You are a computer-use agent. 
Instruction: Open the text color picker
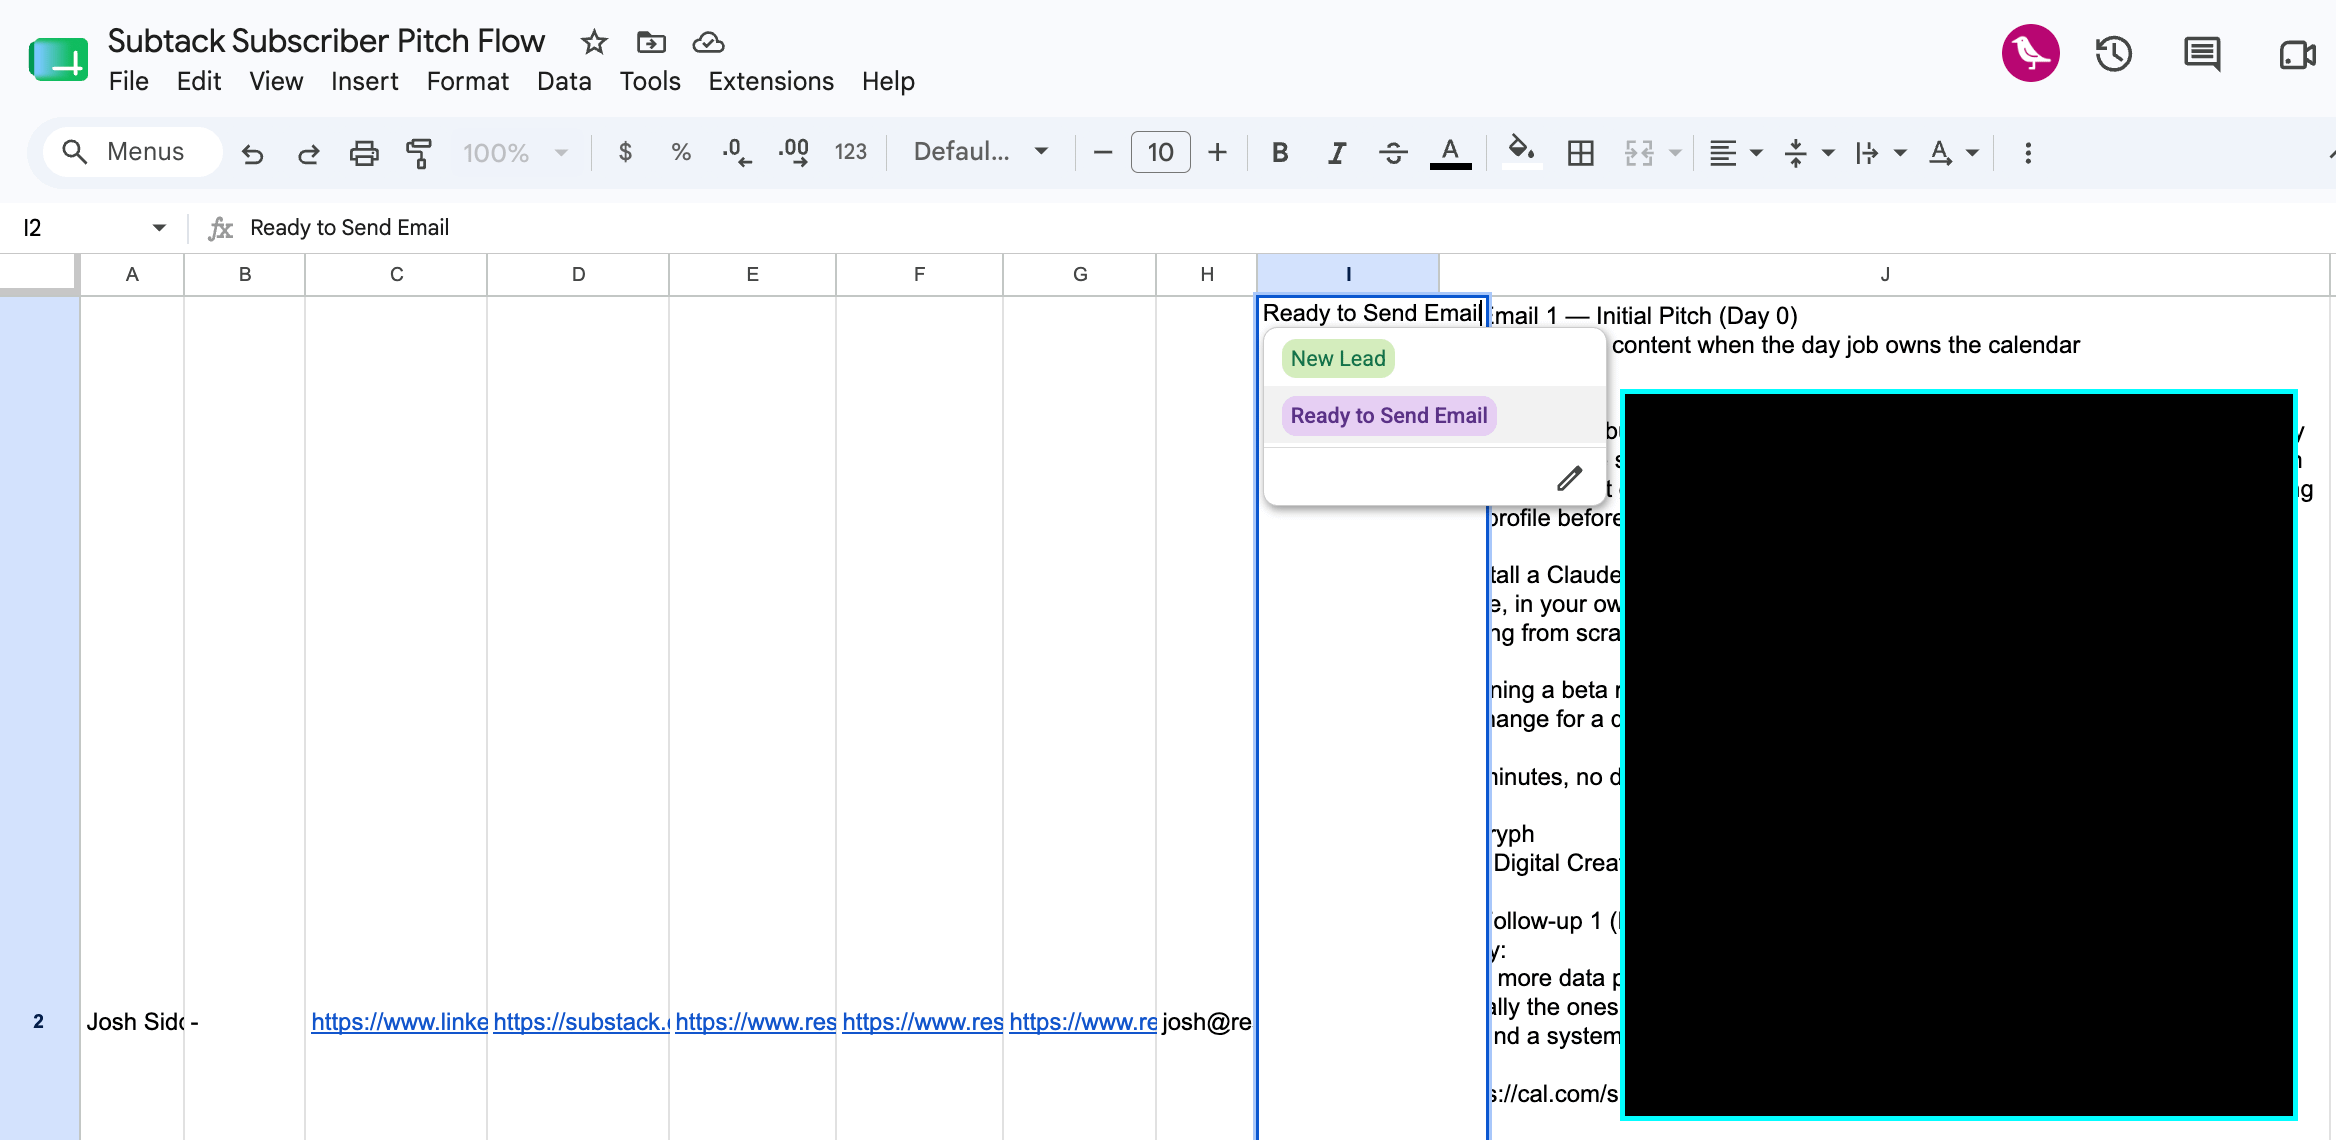1450,153
